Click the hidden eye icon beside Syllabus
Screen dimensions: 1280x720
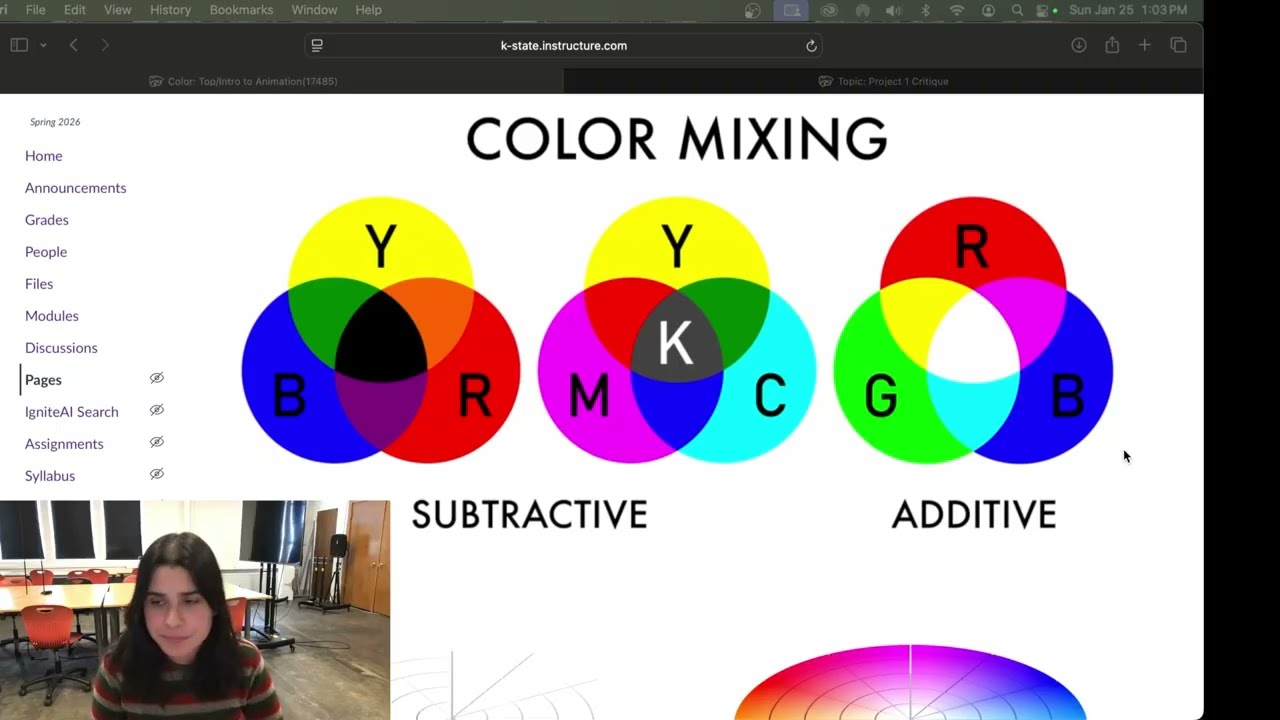pos(156,474)
